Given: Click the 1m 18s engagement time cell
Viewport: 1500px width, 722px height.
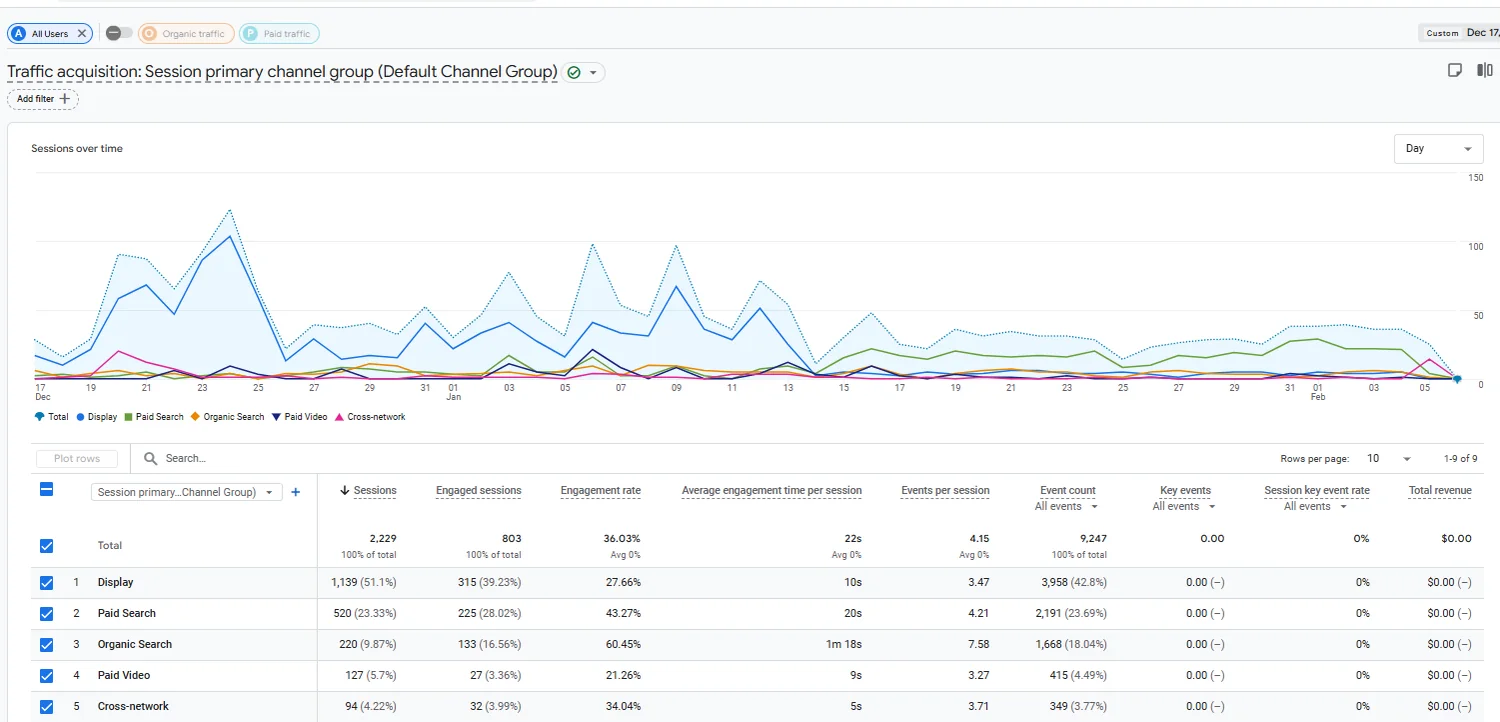Looking at the screenshot, I should point(844,645).
